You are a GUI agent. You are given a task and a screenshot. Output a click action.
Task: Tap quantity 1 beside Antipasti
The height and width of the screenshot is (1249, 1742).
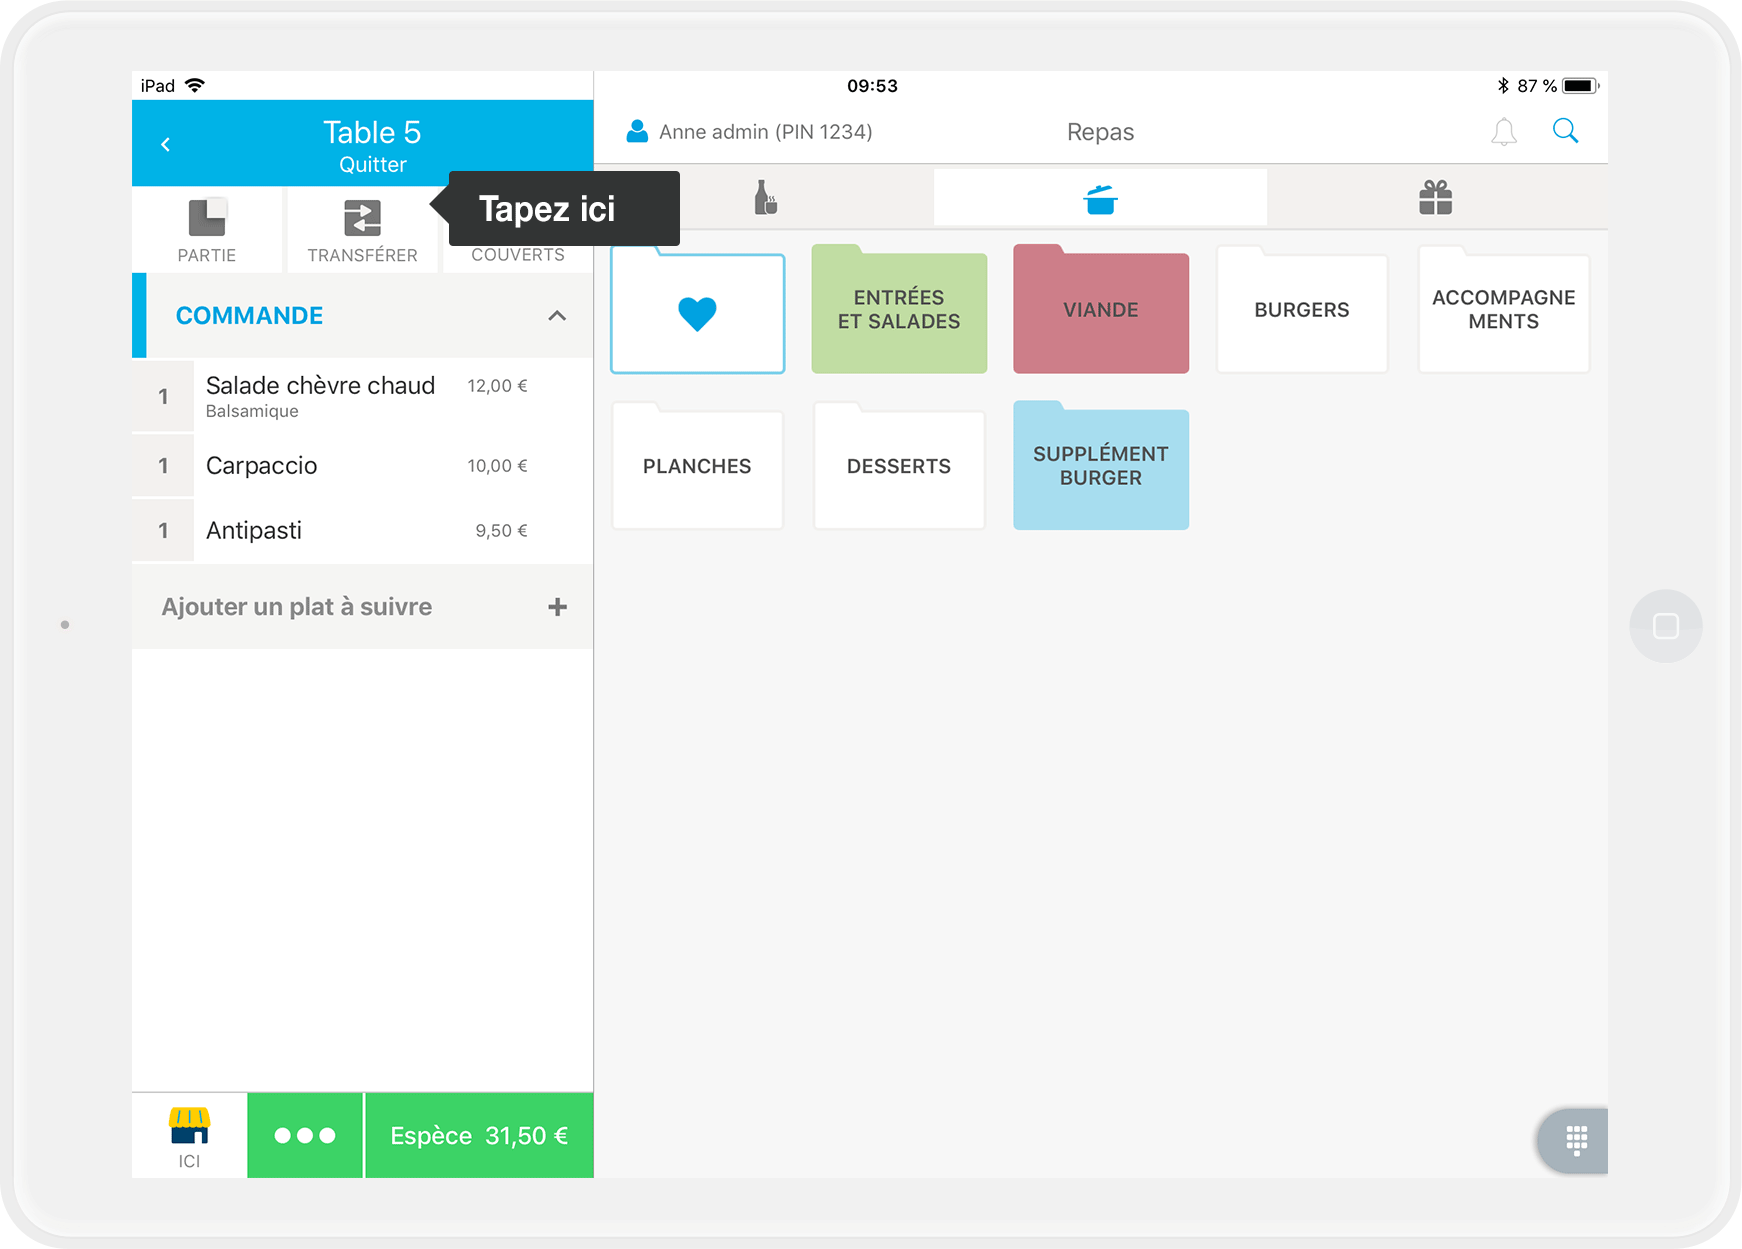(163, 530)
